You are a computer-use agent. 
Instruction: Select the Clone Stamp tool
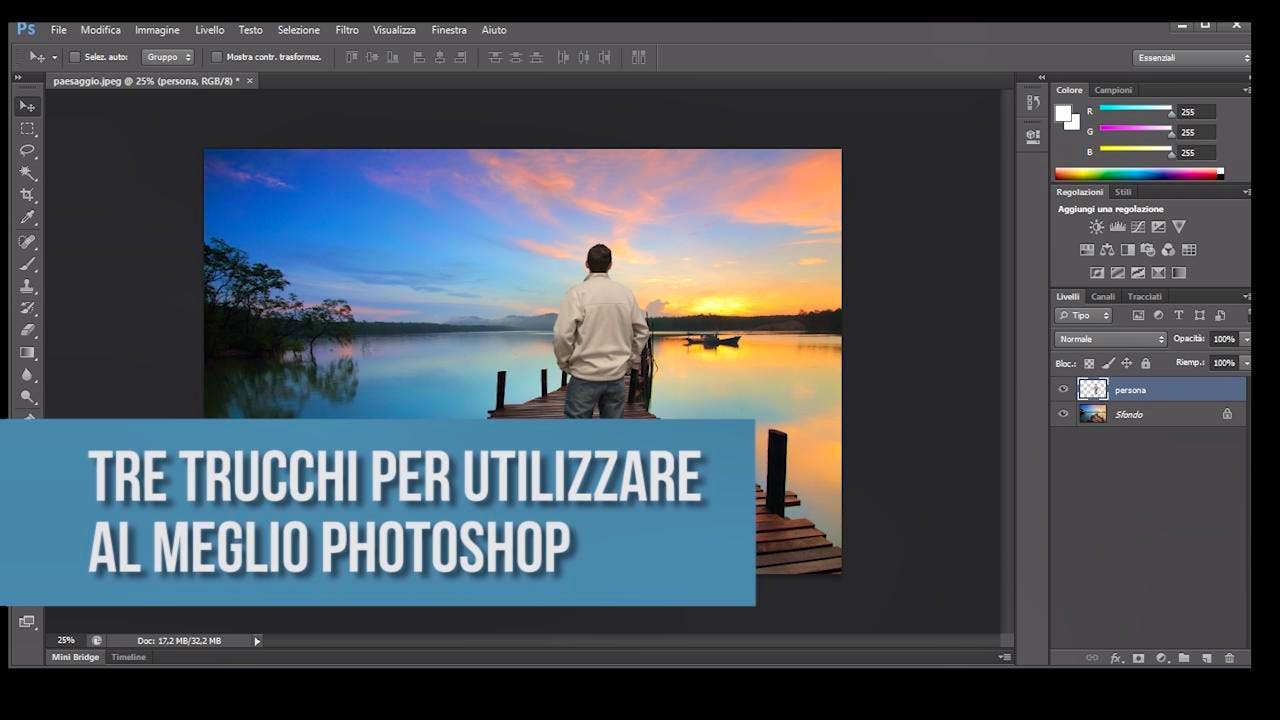click(27, 286)
